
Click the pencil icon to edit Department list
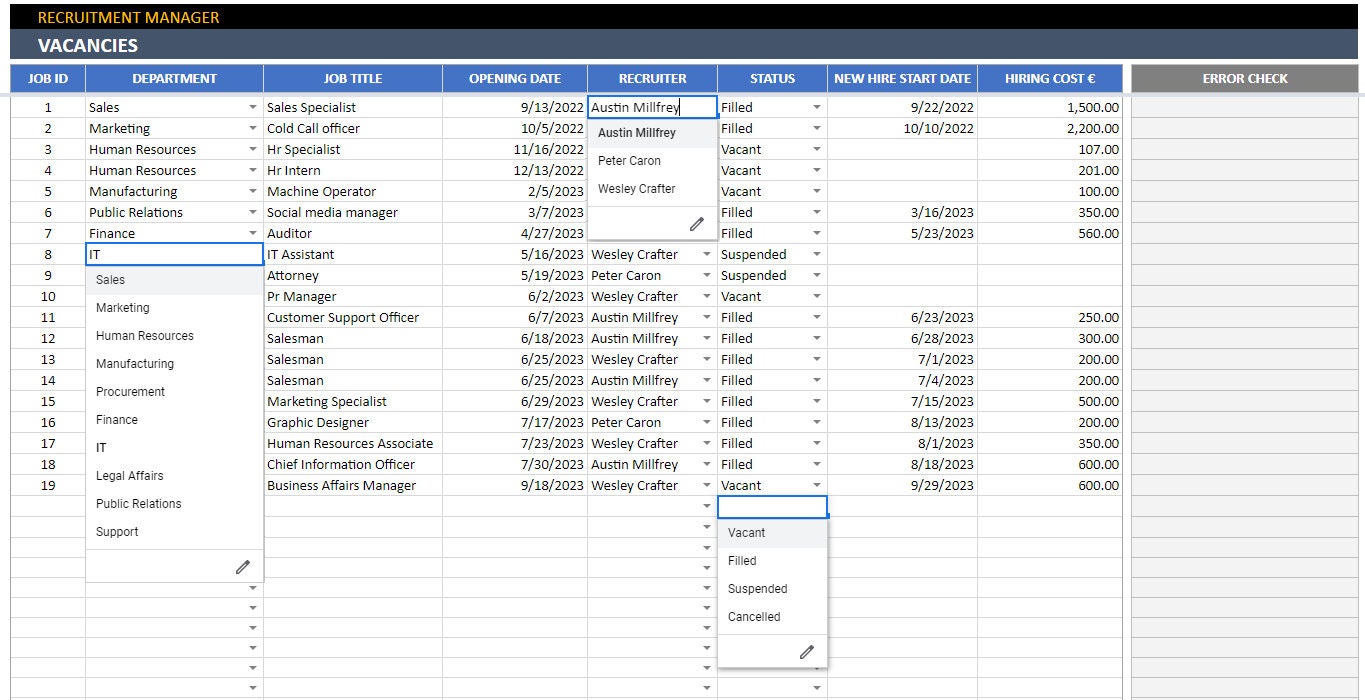pyautogui.click(x=243, y=566)
